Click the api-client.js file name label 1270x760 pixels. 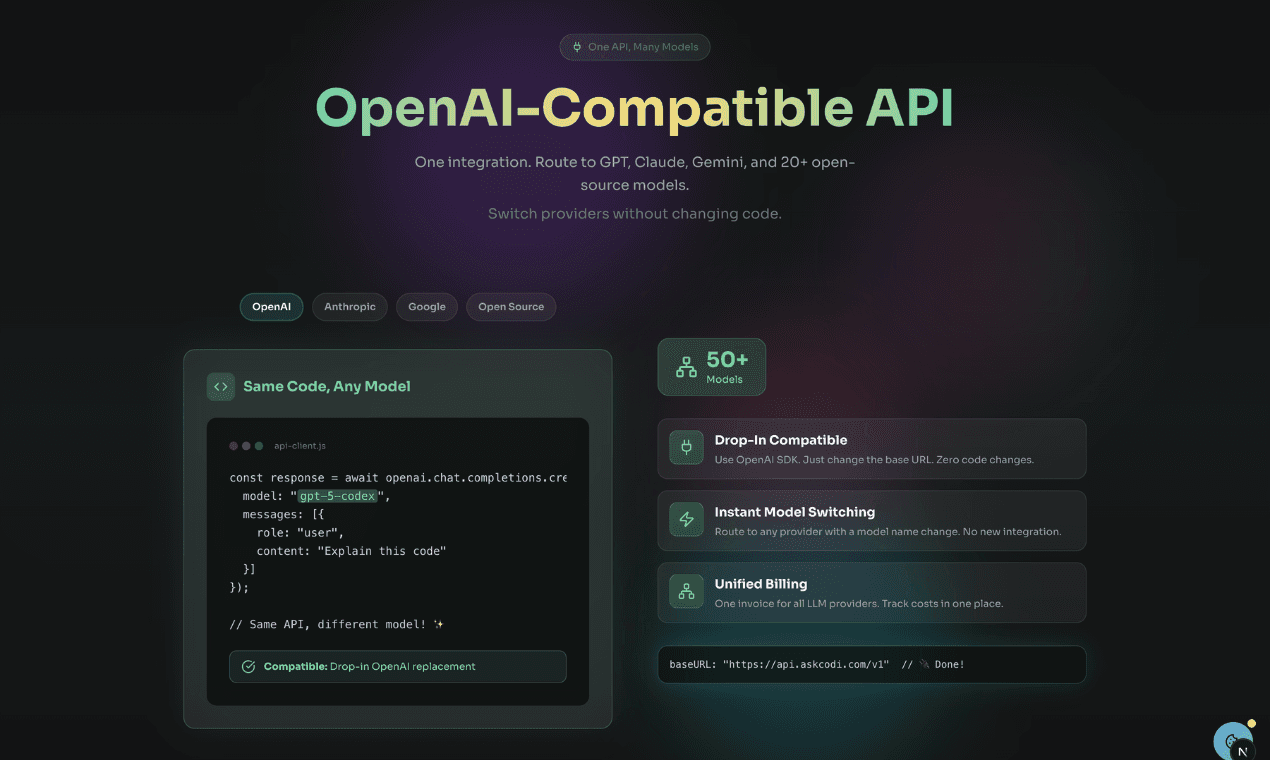coord(300,446)
